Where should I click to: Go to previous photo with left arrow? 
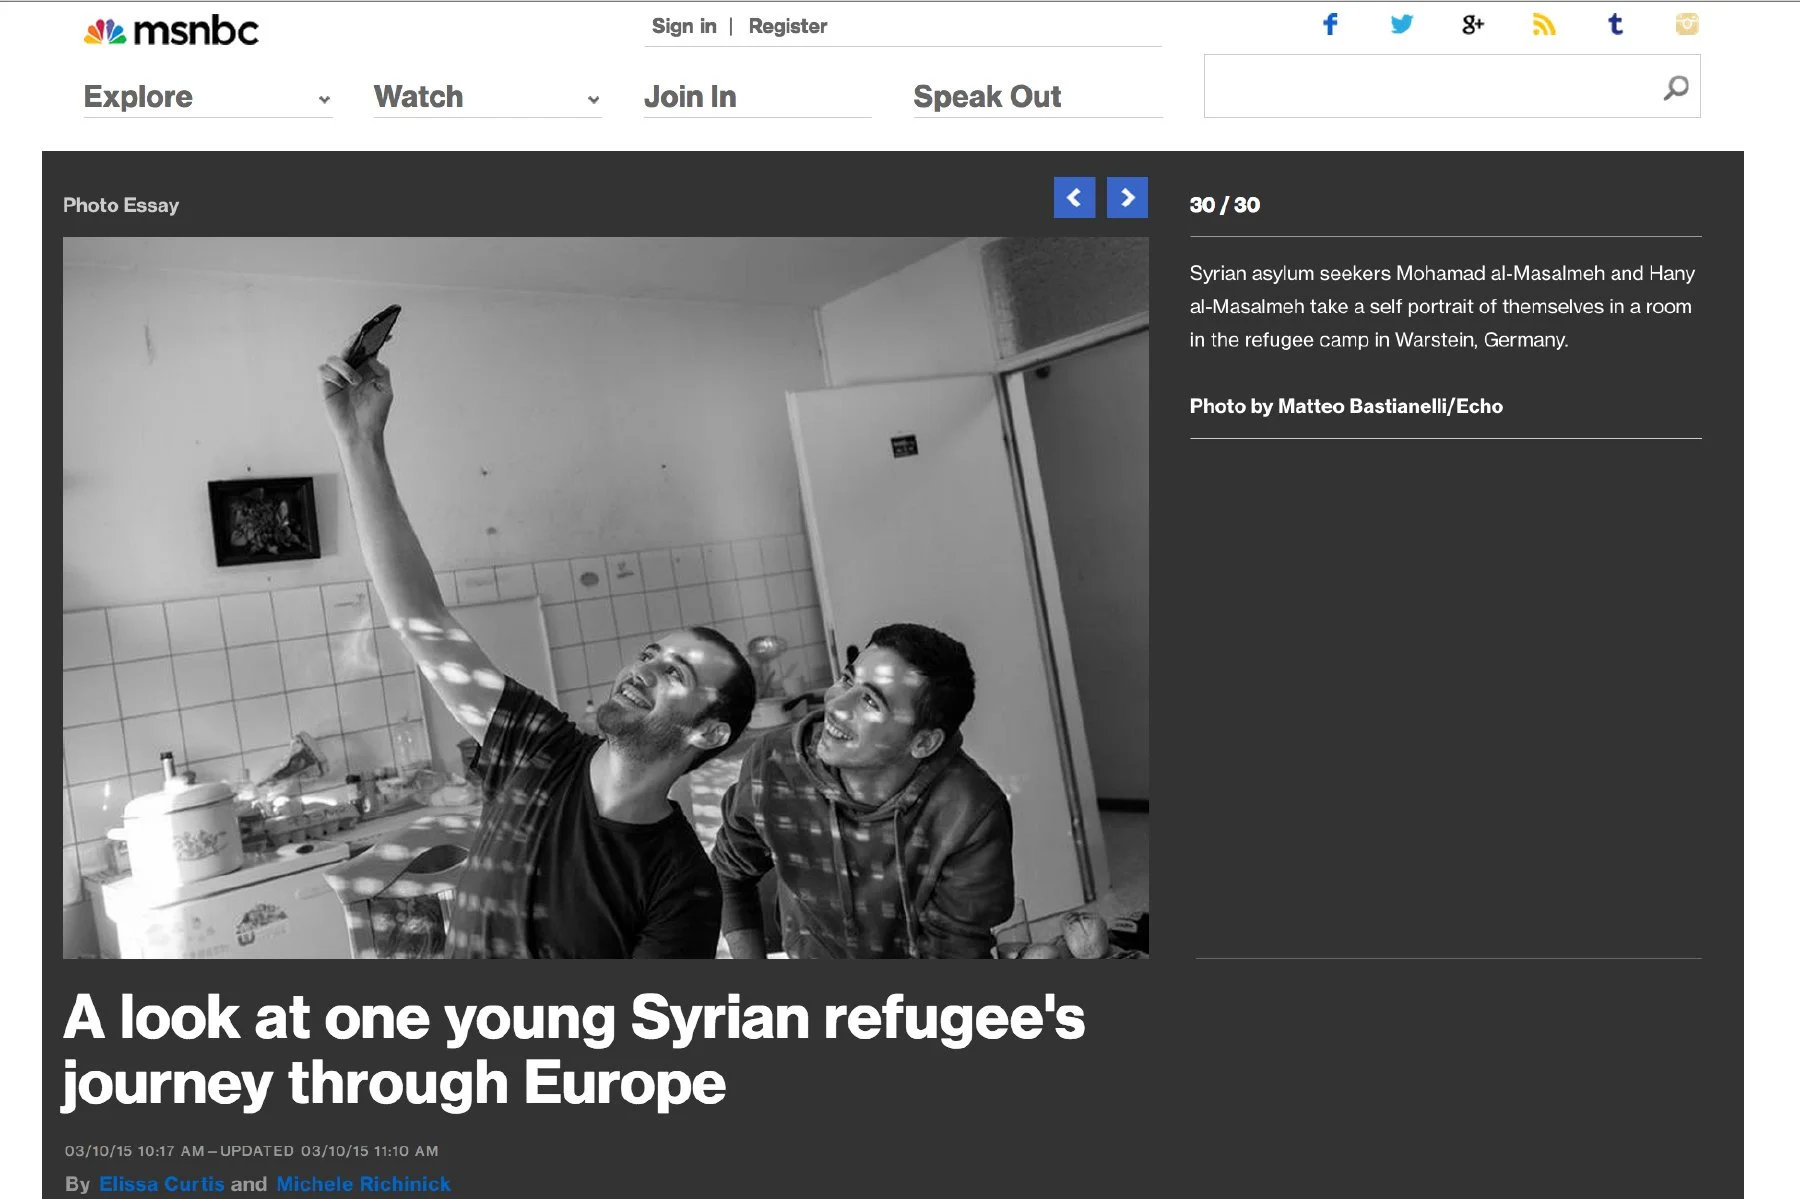tap(1074, 197)
